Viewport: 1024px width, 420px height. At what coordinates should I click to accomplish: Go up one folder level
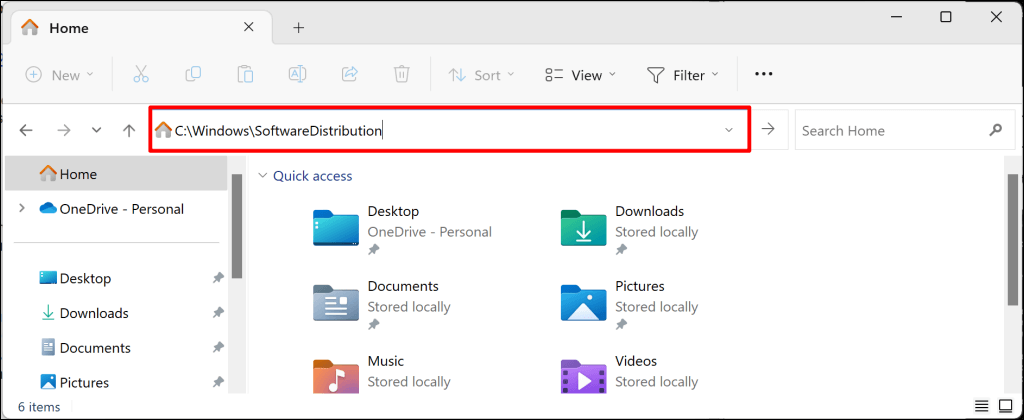[129, 130]
